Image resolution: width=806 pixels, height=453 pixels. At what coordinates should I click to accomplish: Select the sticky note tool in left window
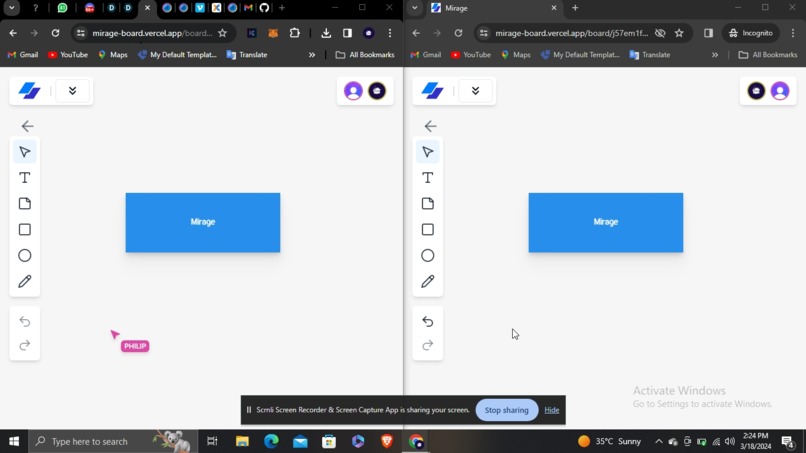(x=25, y=204)
